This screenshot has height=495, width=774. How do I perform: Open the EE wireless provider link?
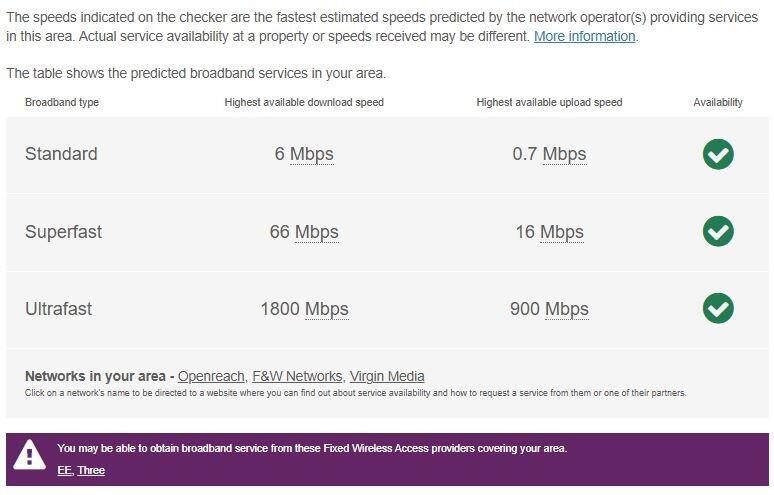(65, 470)
